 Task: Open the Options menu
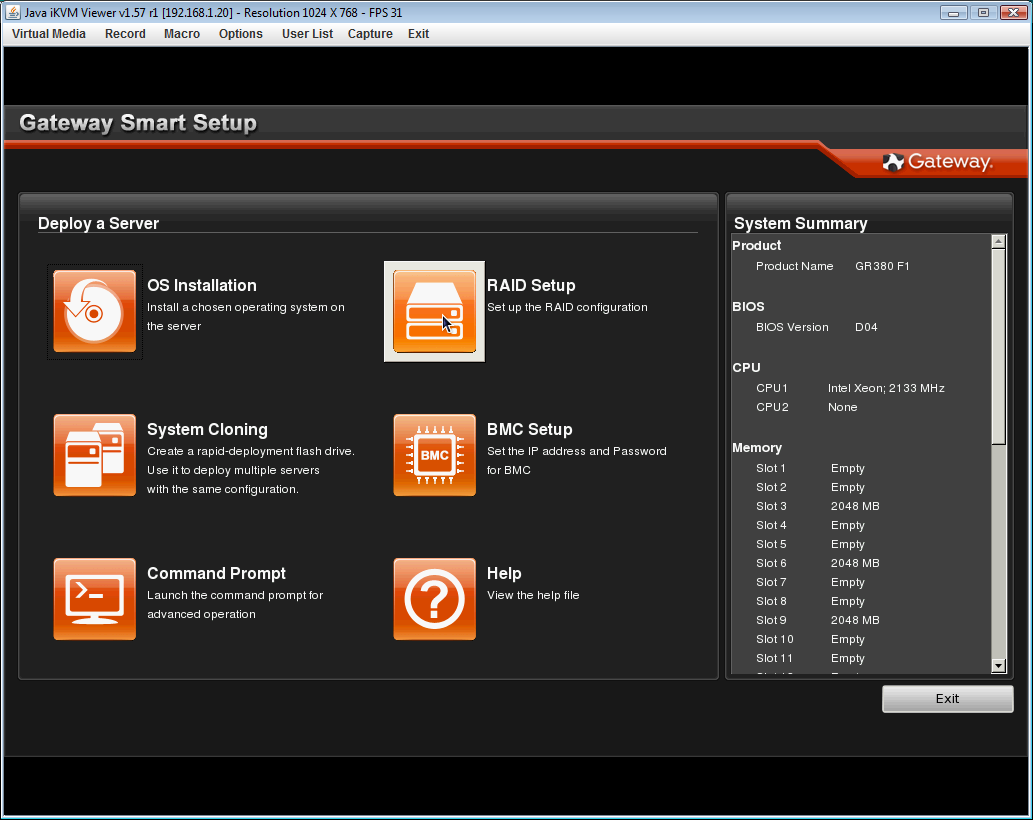pyautogui.click(x=240, y=34)
